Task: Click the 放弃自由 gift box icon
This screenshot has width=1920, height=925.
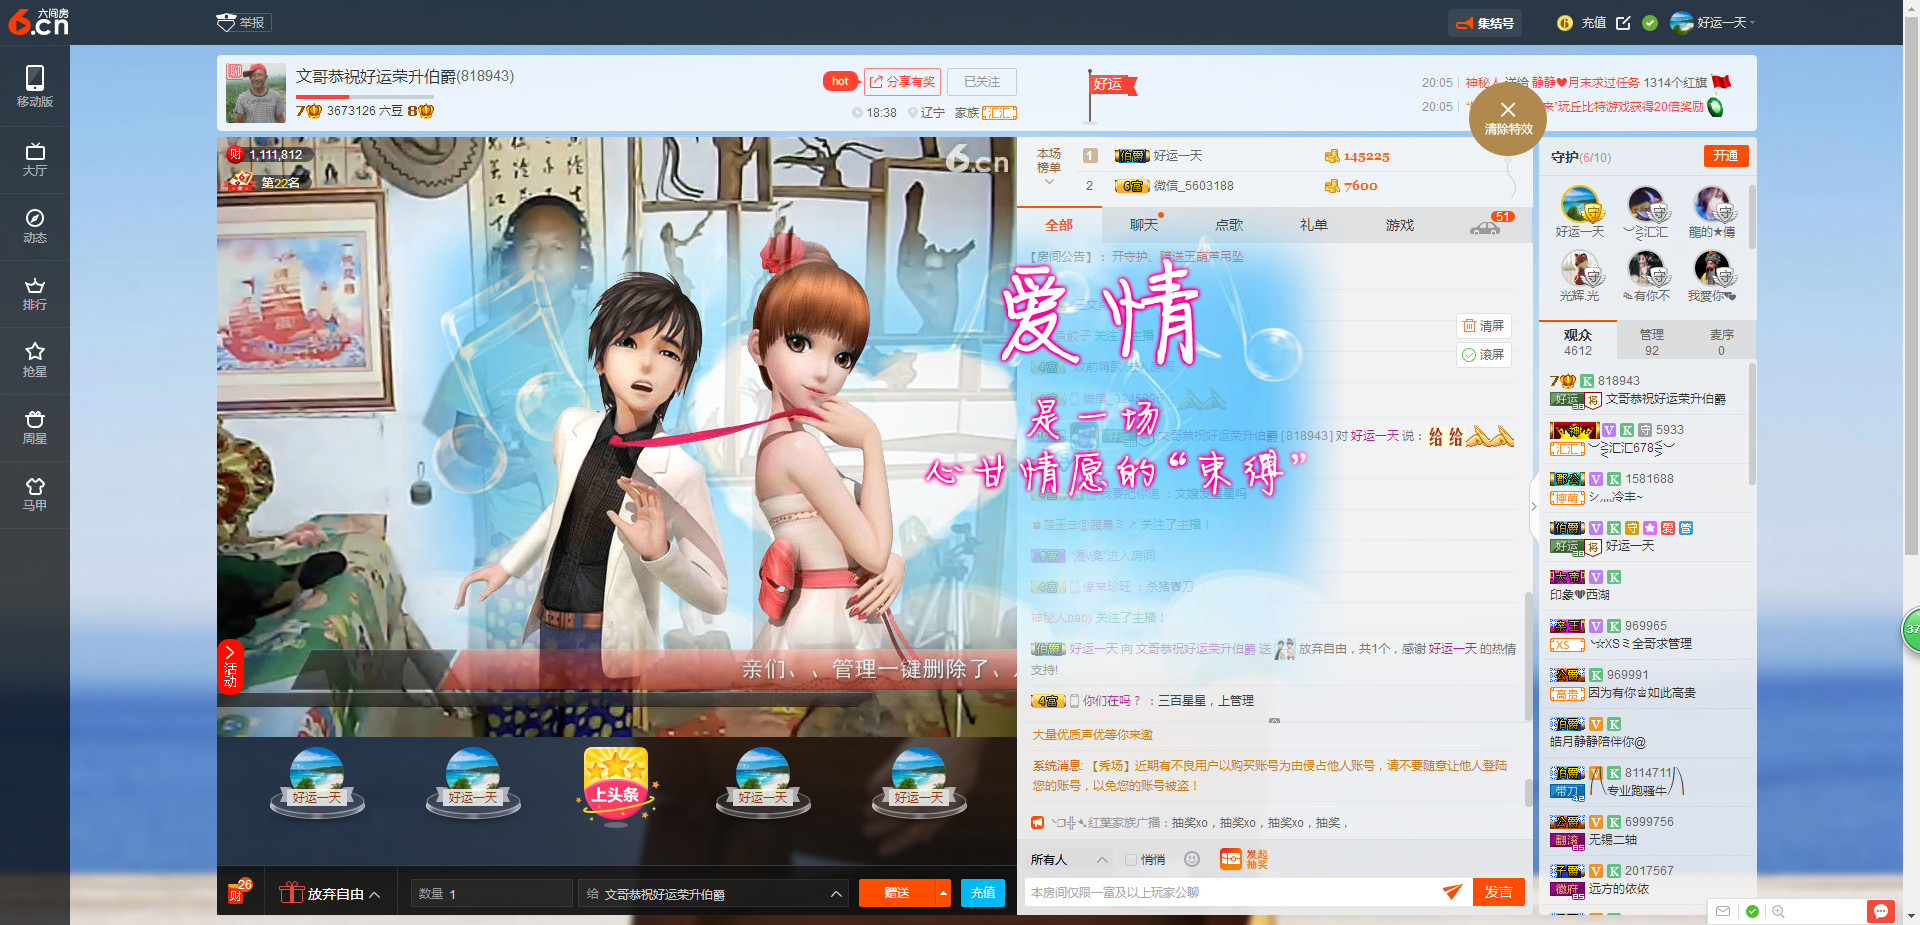Action: point(291,893)
